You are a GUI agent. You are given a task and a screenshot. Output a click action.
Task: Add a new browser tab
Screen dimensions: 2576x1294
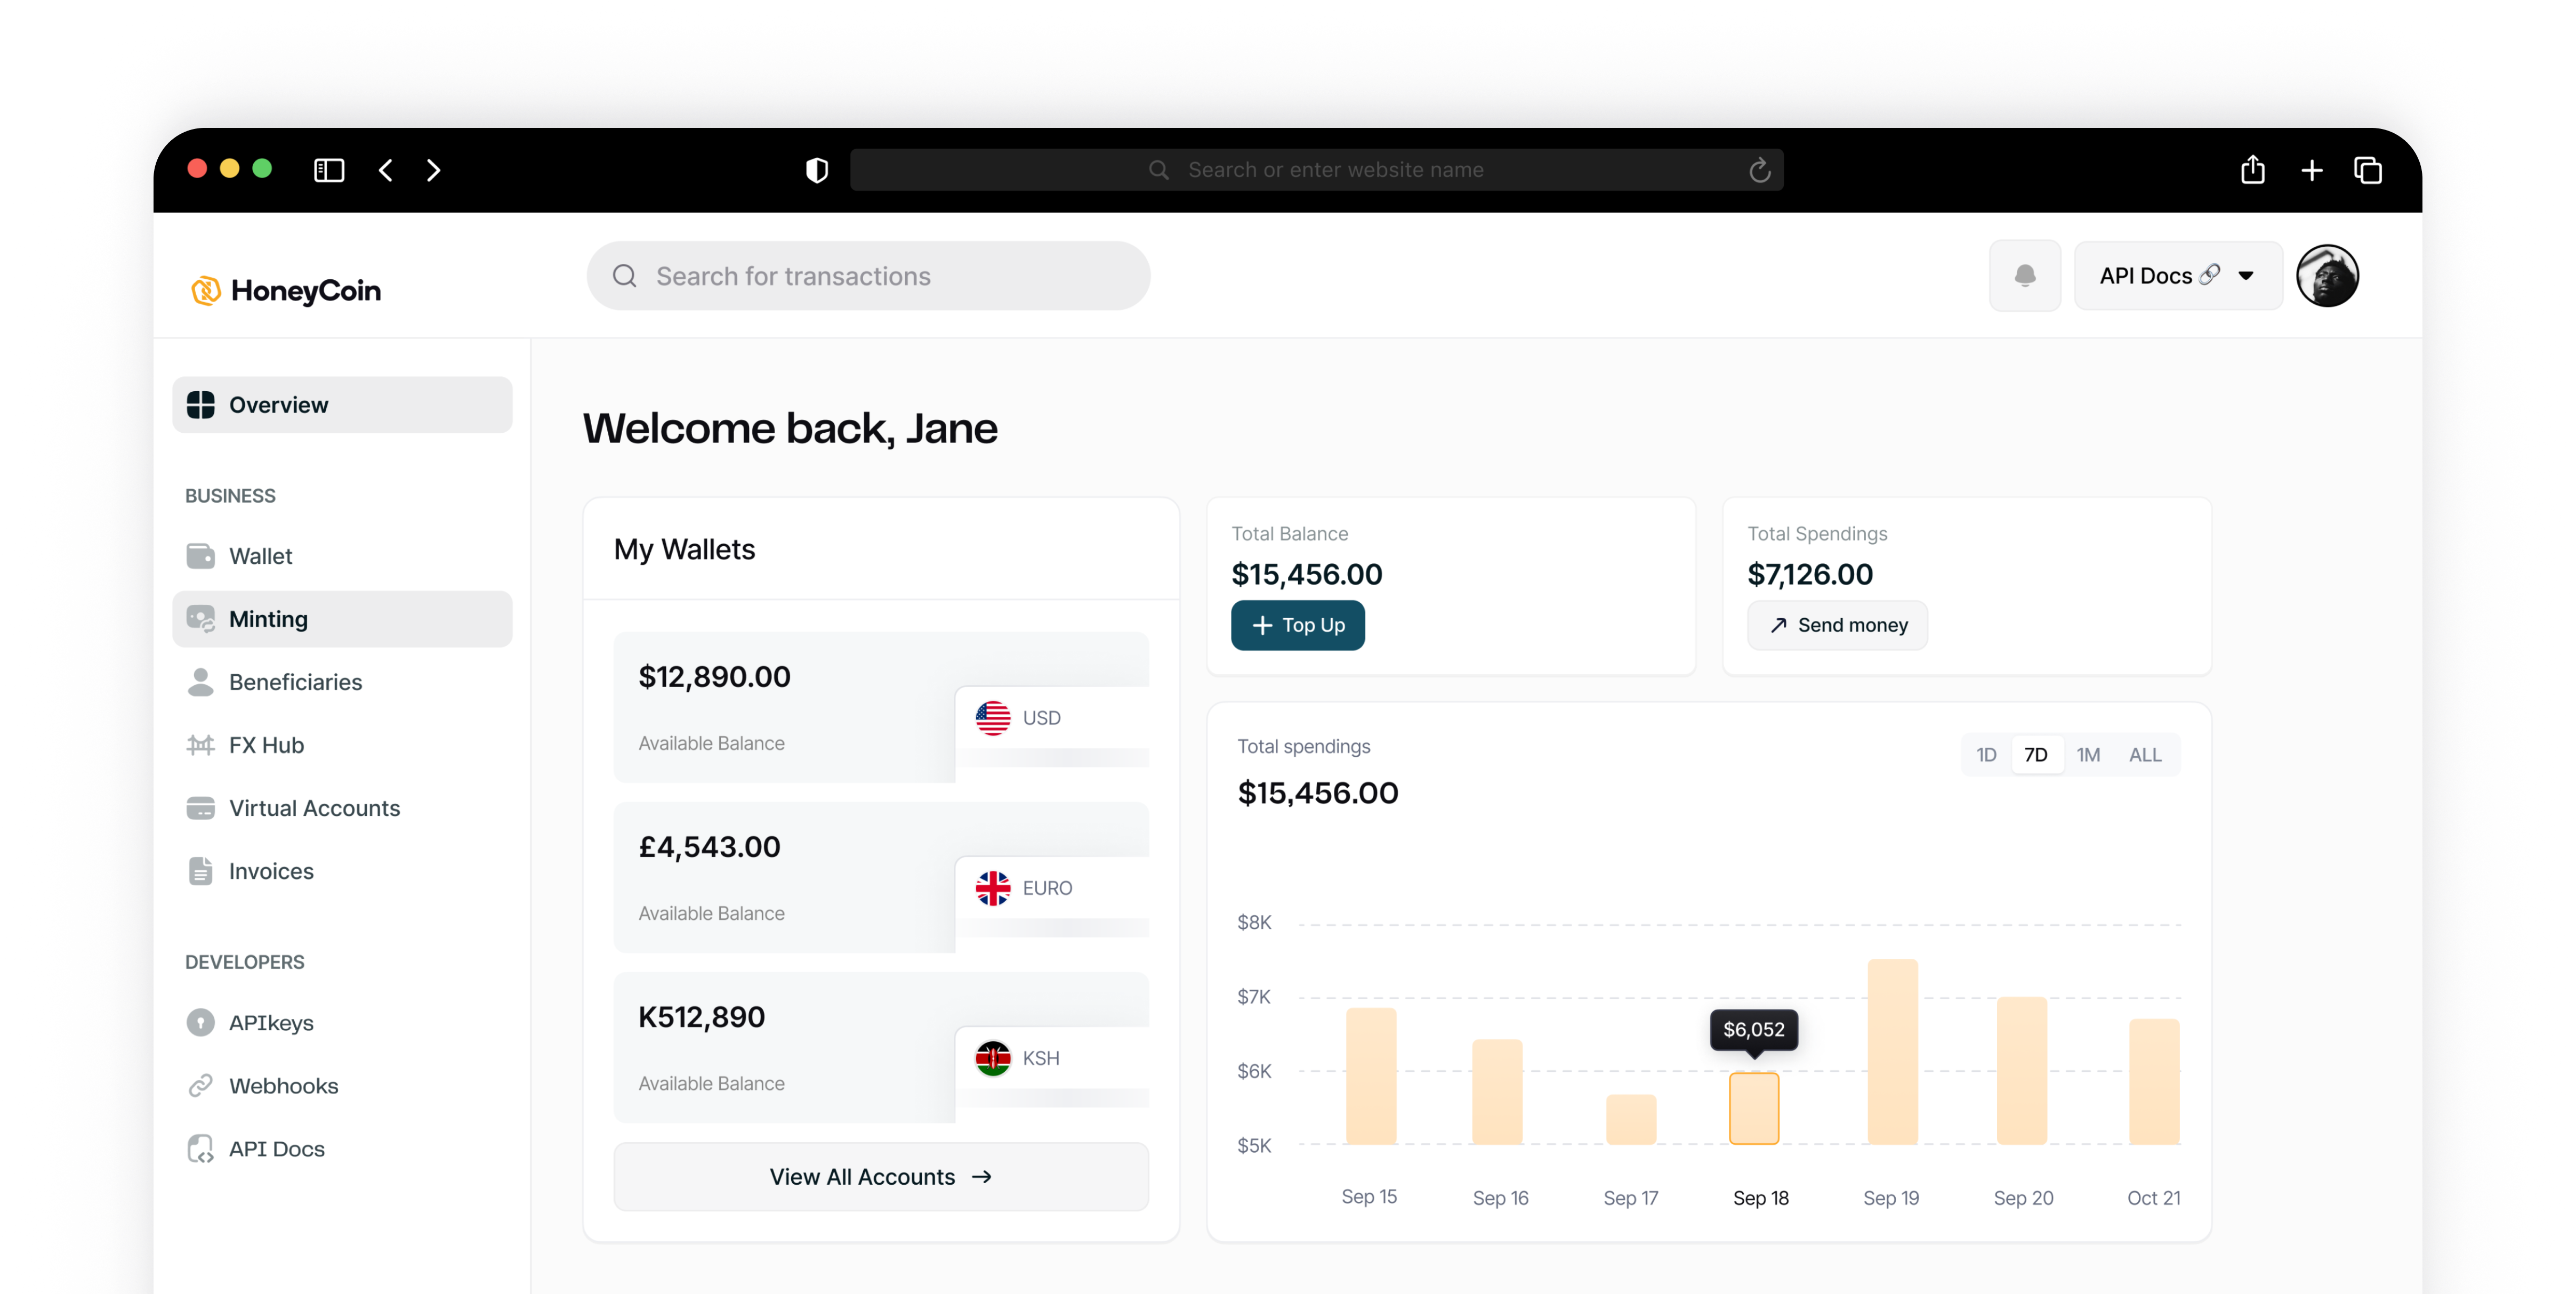coord(2311,170)
